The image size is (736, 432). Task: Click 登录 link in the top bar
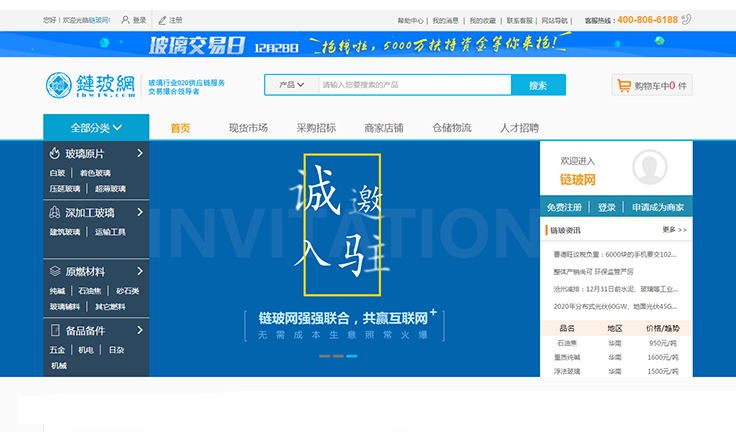click(x=139, y=20)
